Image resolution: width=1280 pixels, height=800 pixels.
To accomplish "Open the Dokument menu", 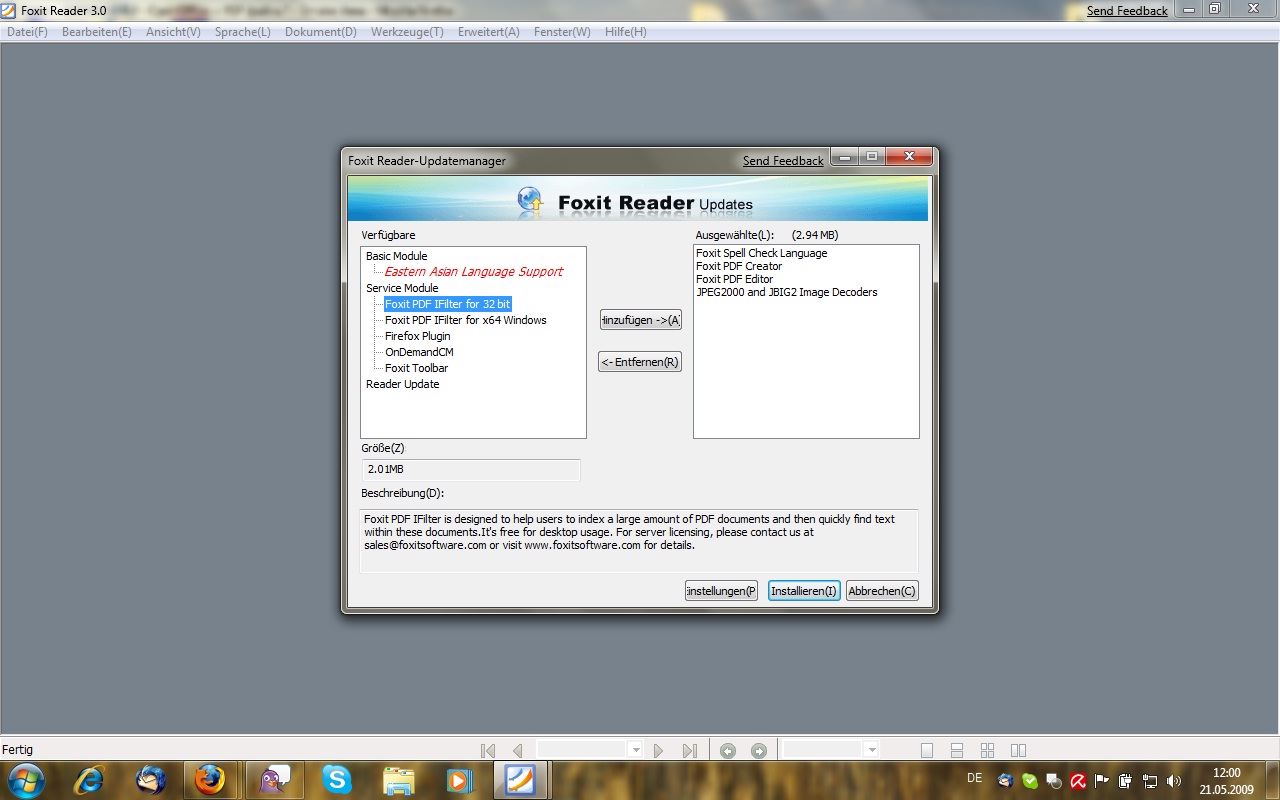I will [320, 32].
